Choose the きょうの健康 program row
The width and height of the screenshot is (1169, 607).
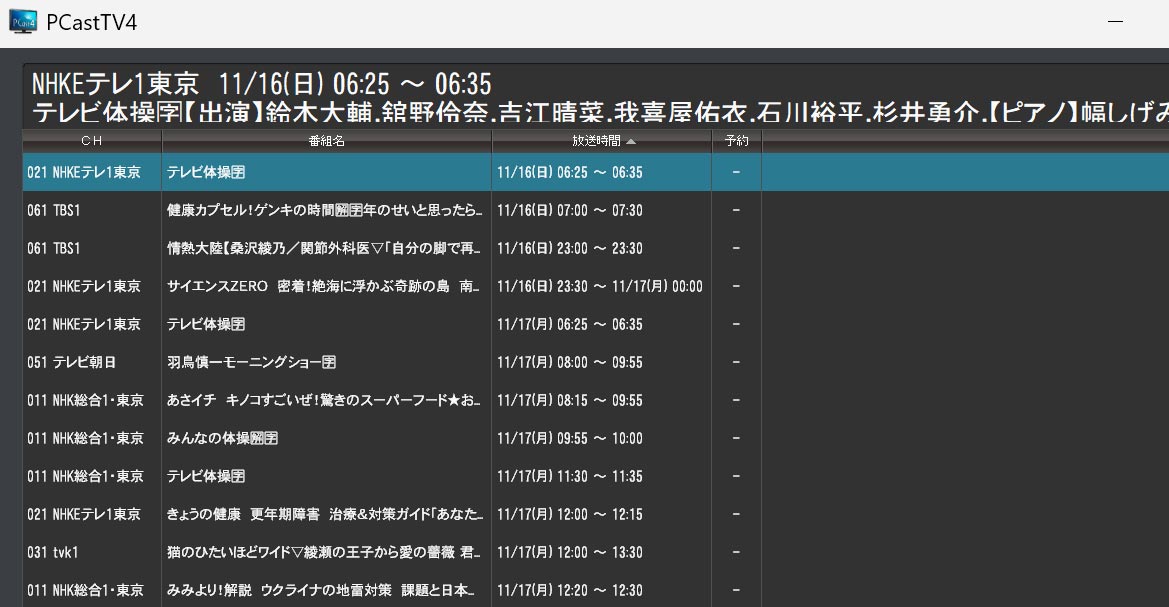click(x=324, y=515)
